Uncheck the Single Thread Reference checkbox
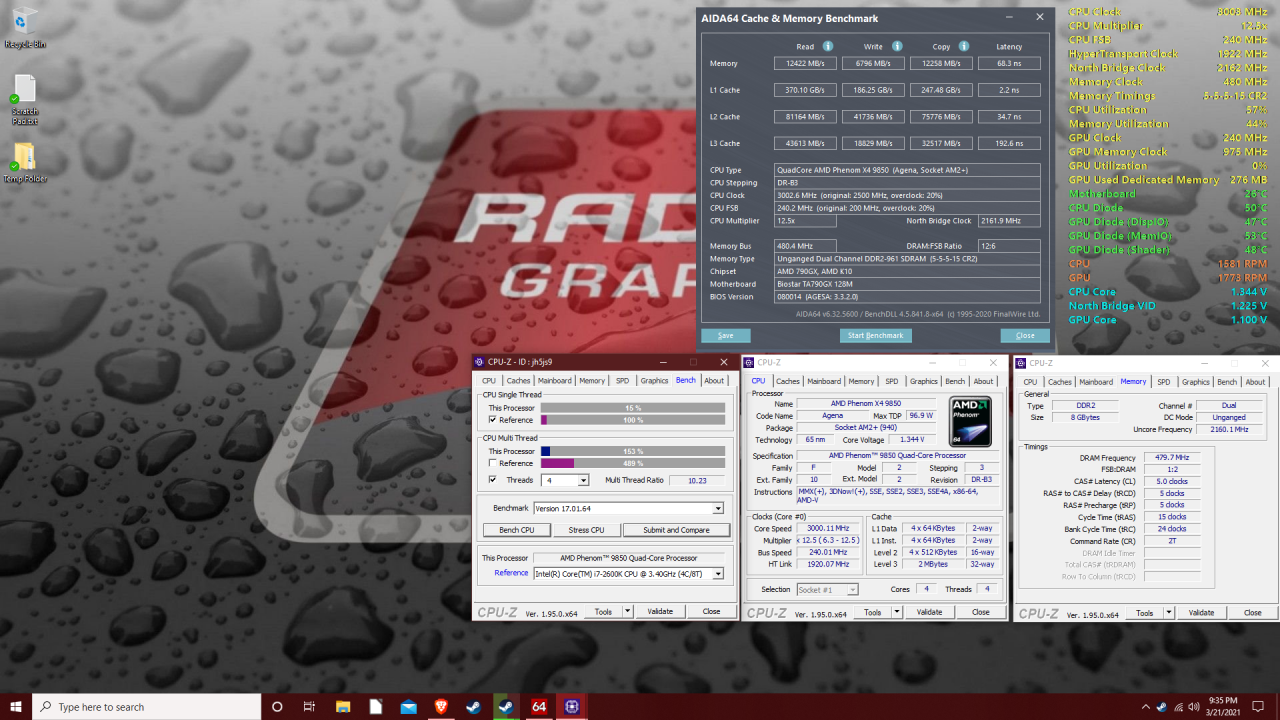This screenshot has height=720, width=1280. click(492, 420)
